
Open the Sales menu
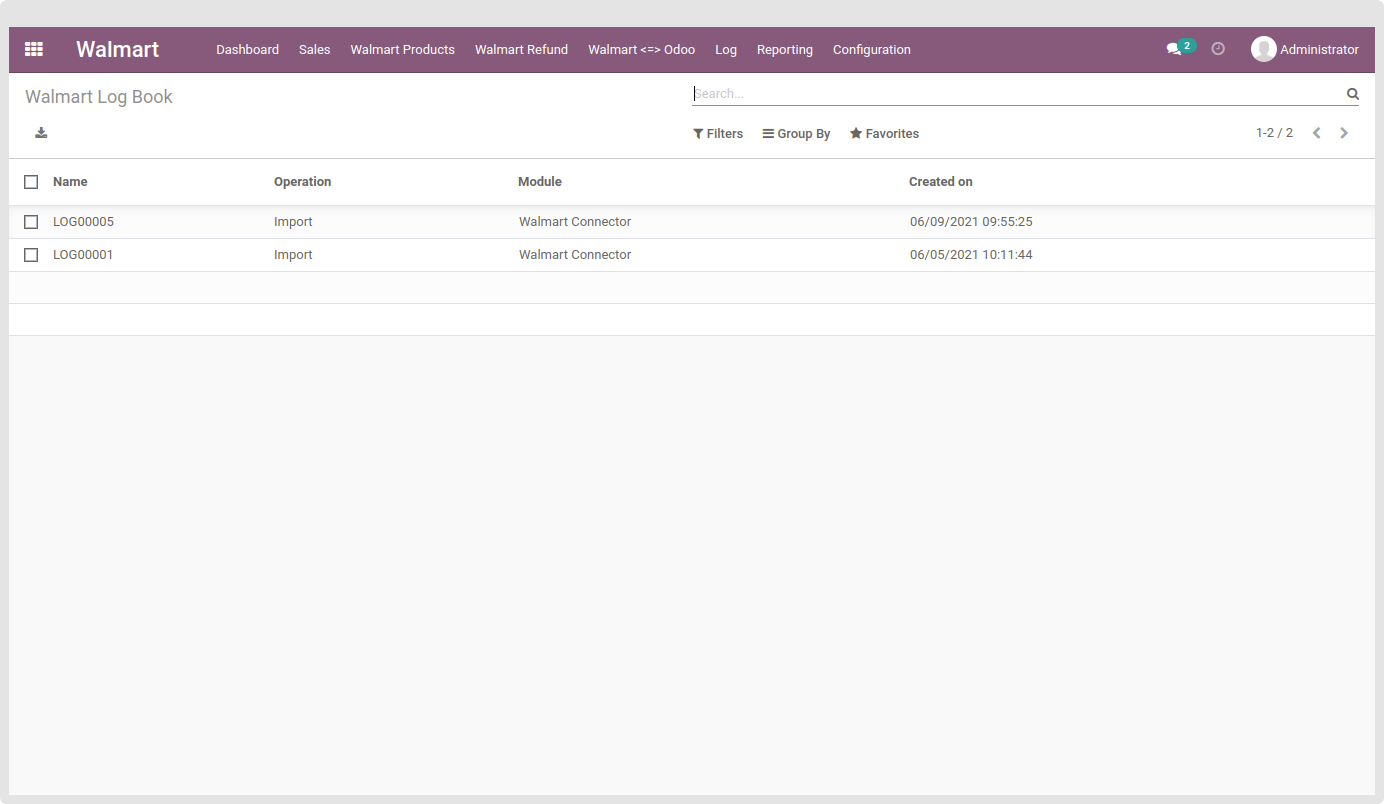coord(314,50)
